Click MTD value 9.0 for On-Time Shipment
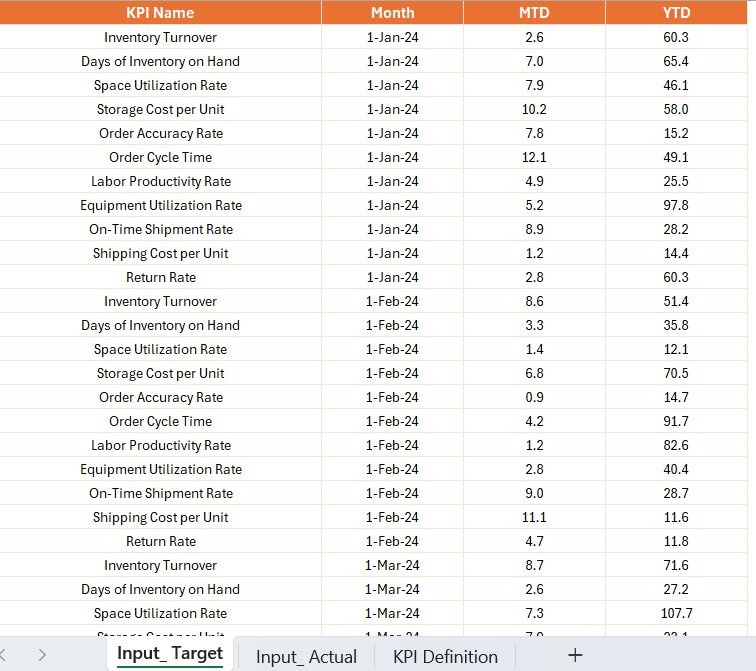This screenshot has height=671, width=756. point(534,493)
